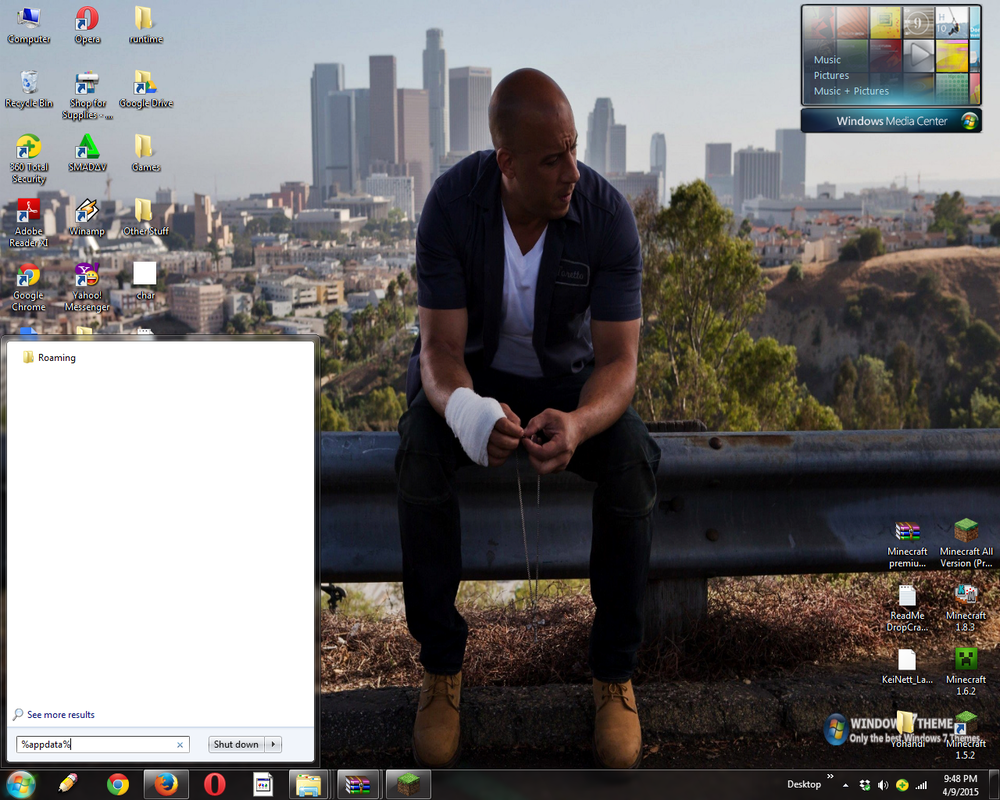Screen dimensions: 1000x800
Task: Open the Minecraft 1.8.3 shortcut
Action: coord(966,608)
